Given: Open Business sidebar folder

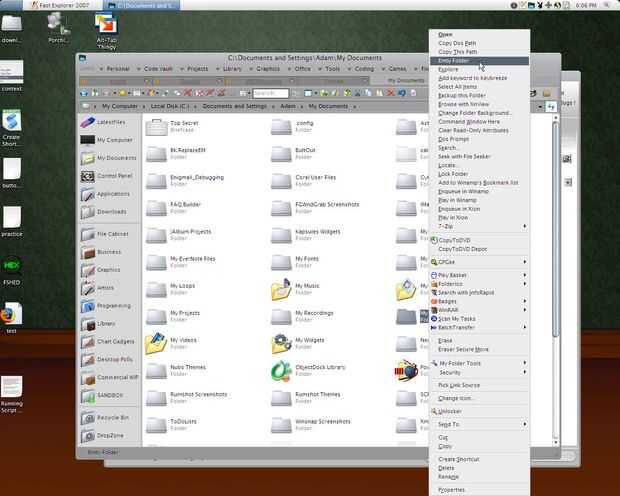Looking at the screenshot, I should coord(102,252).
